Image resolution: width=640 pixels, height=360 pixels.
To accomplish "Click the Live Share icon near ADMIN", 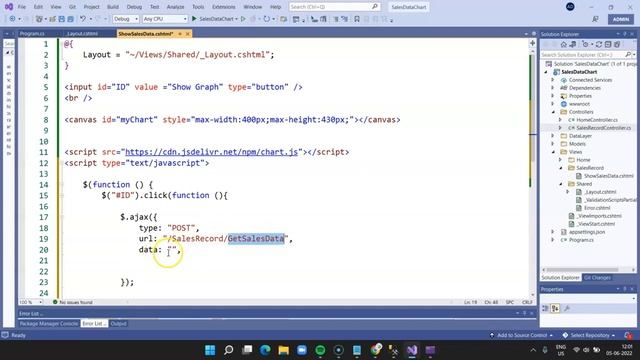I will click(x=596, y=19).
